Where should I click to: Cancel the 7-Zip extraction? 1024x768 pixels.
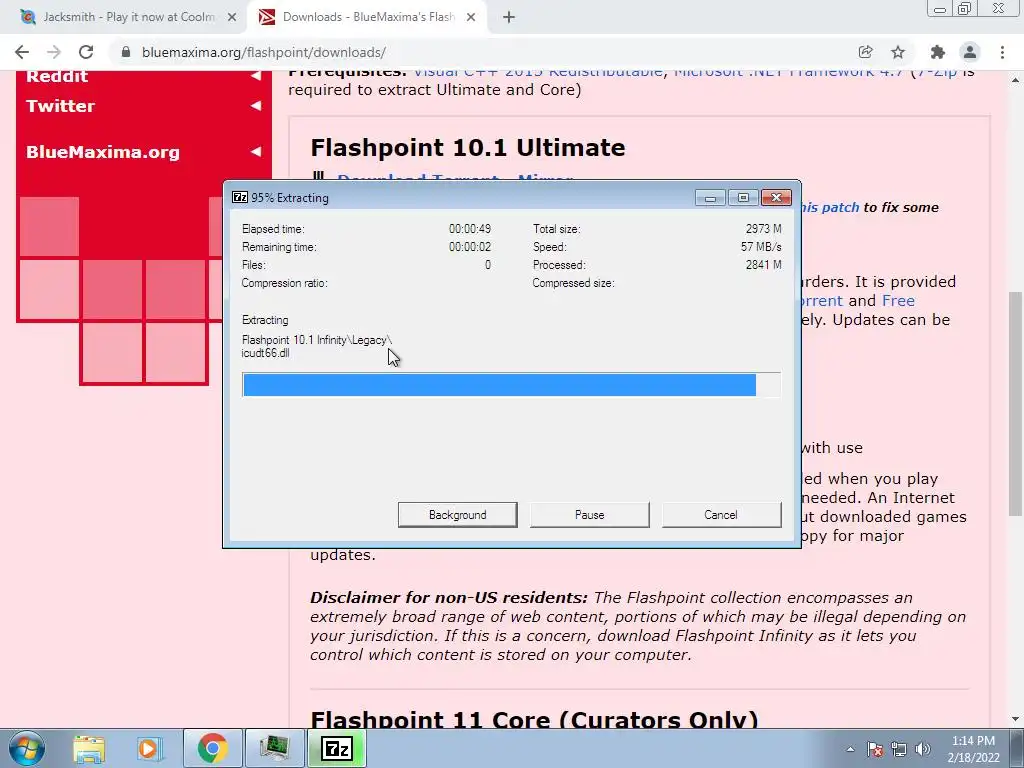click(x=721, y=515)
